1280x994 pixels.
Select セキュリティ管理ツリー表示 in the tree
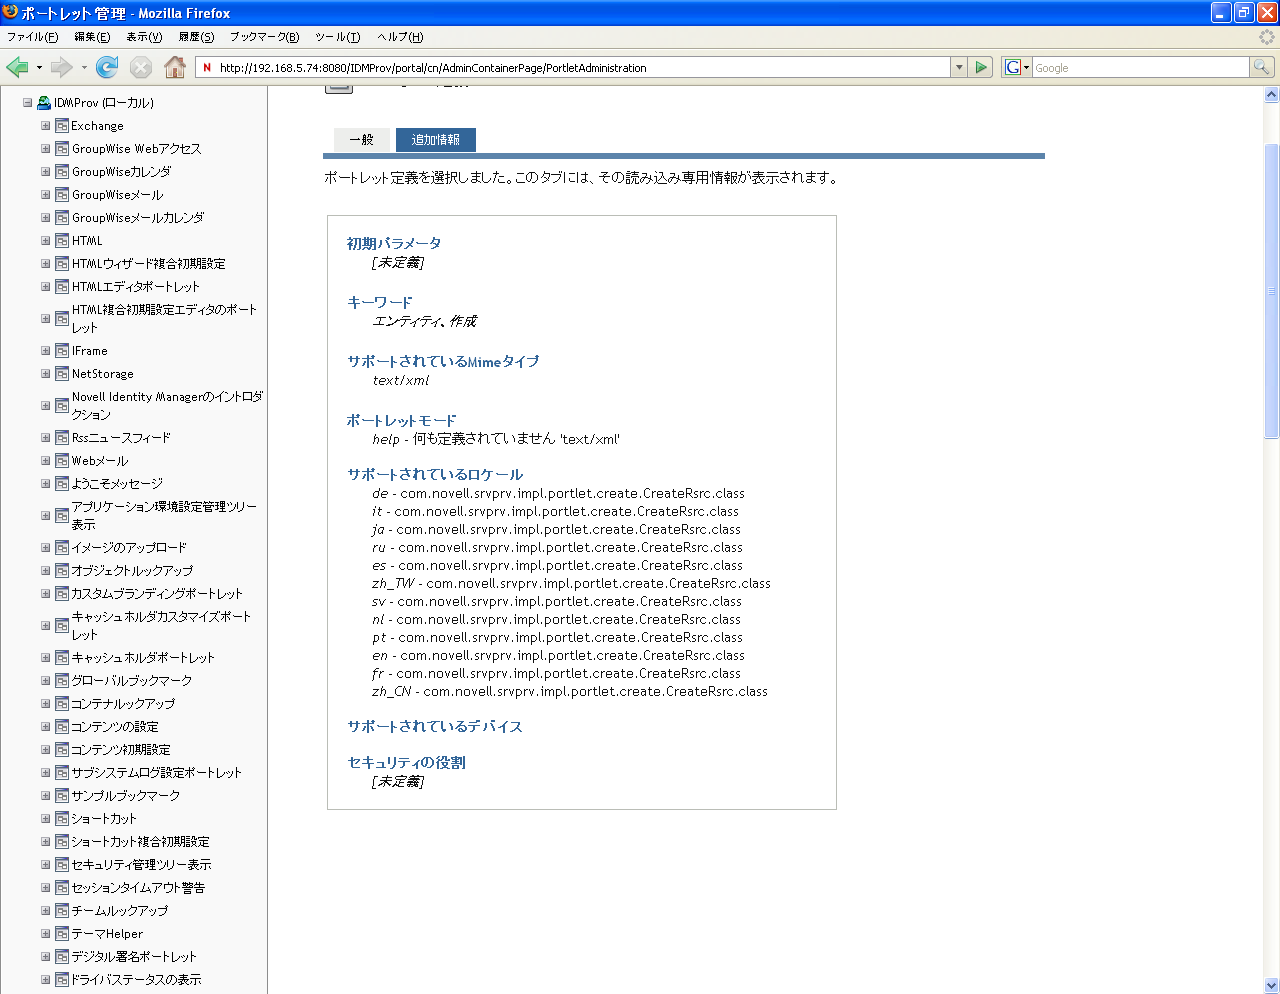point(141,865)
